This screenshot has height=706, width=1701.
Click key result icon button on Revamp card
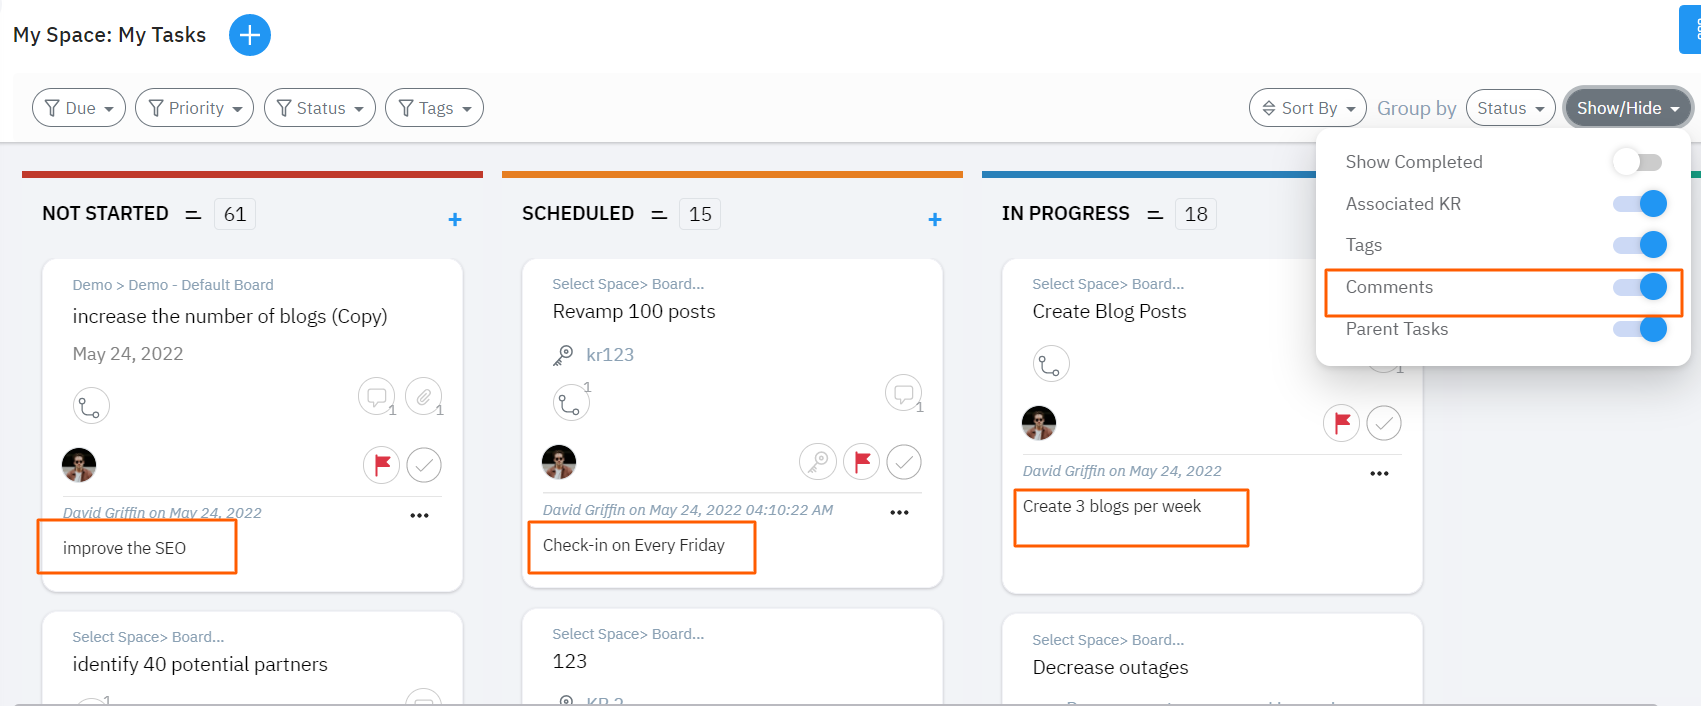click(818, 461)
